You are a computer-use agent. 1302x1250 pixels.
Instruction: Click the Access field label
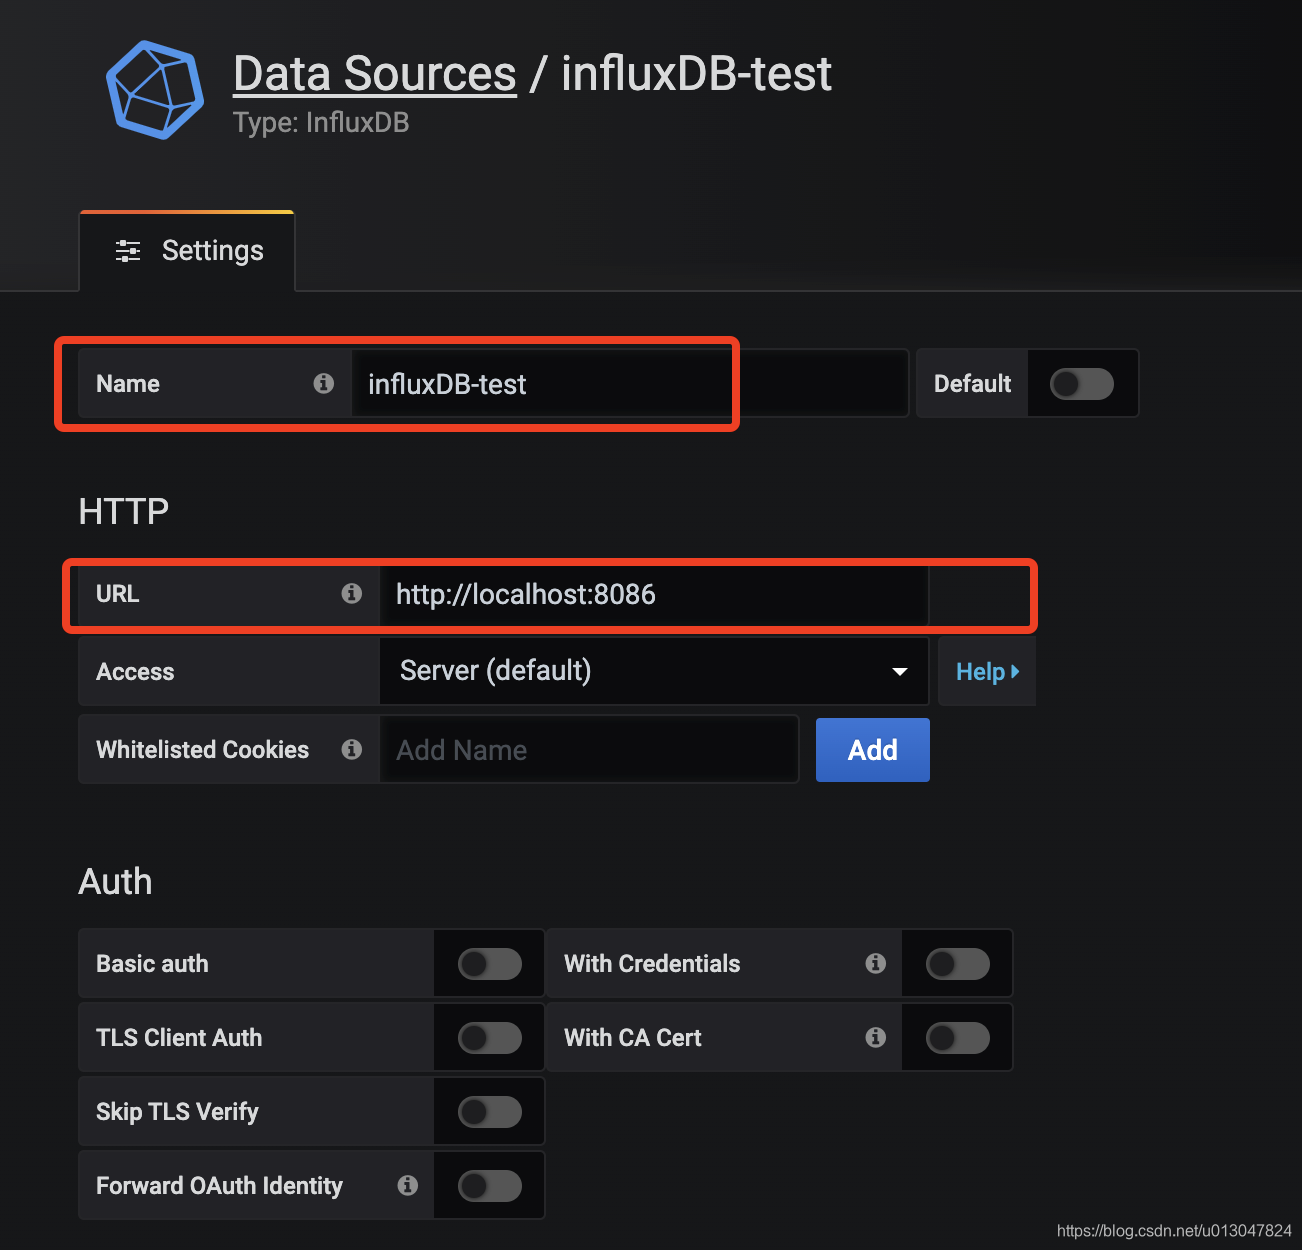click(x=135, y=672)
